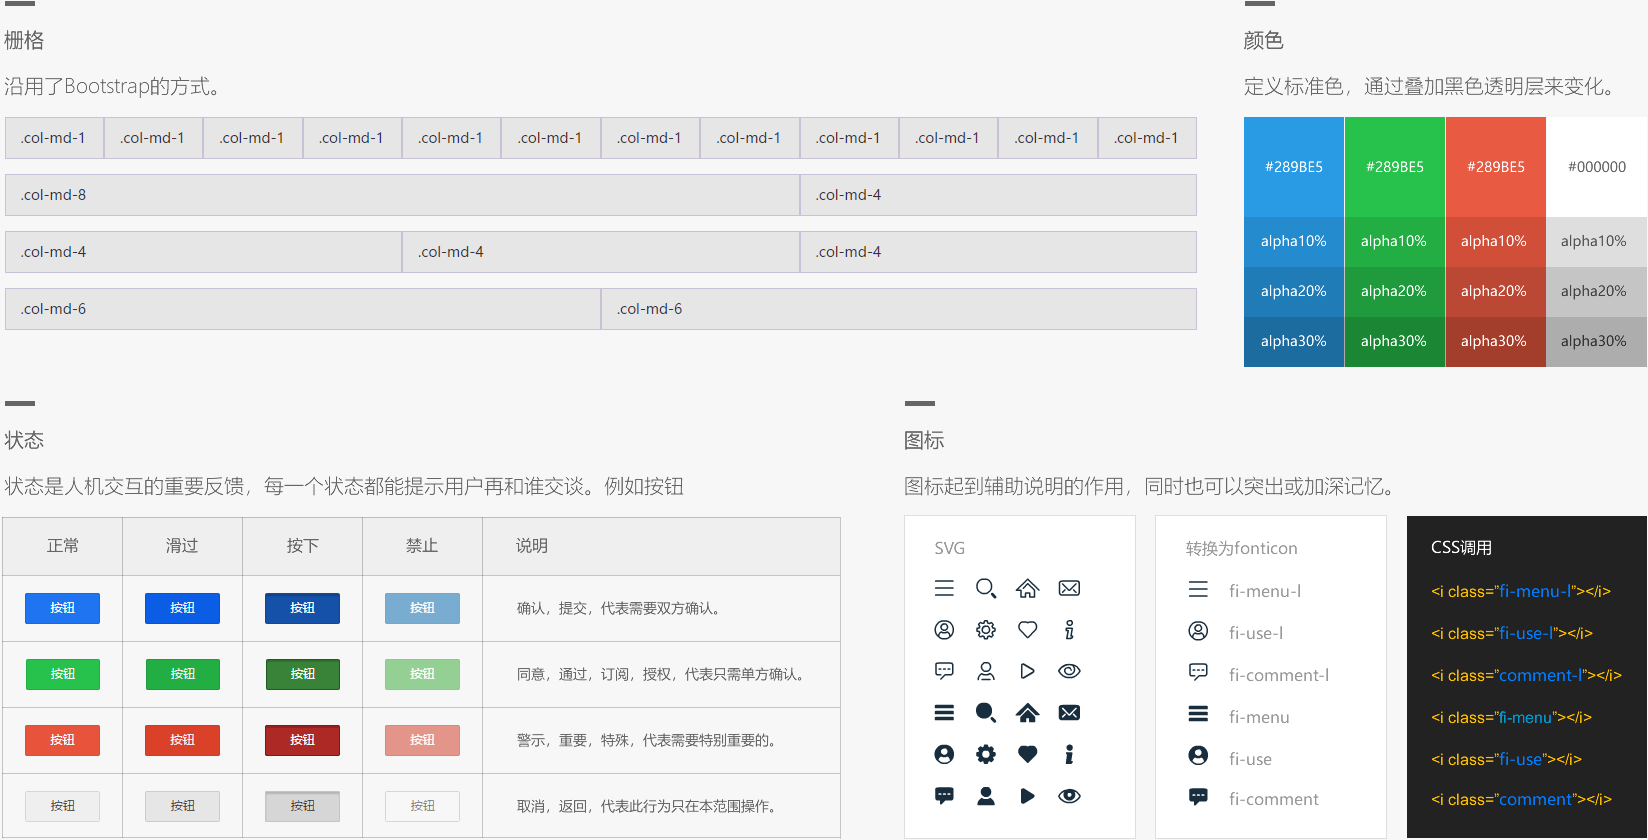Viewport: 1648px width, 840px height.
Task: Click the gray button in the 禁止 column
Action: [x=422, y=806]
